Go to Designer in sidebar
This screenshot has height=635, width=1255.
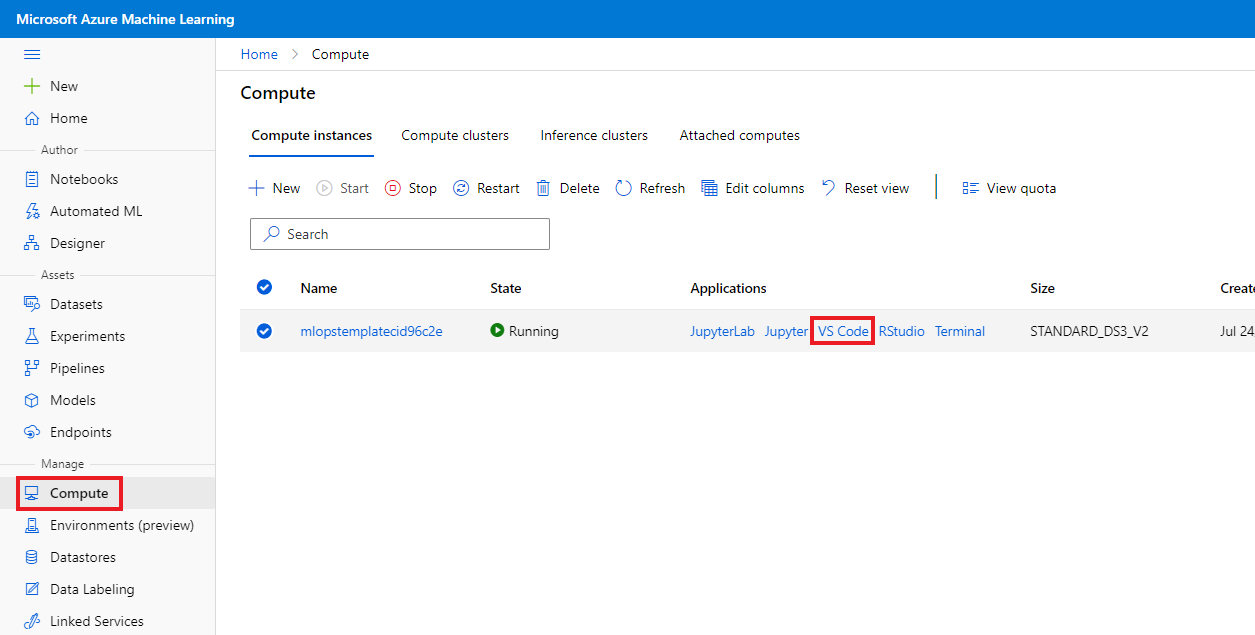click(77, 243)
